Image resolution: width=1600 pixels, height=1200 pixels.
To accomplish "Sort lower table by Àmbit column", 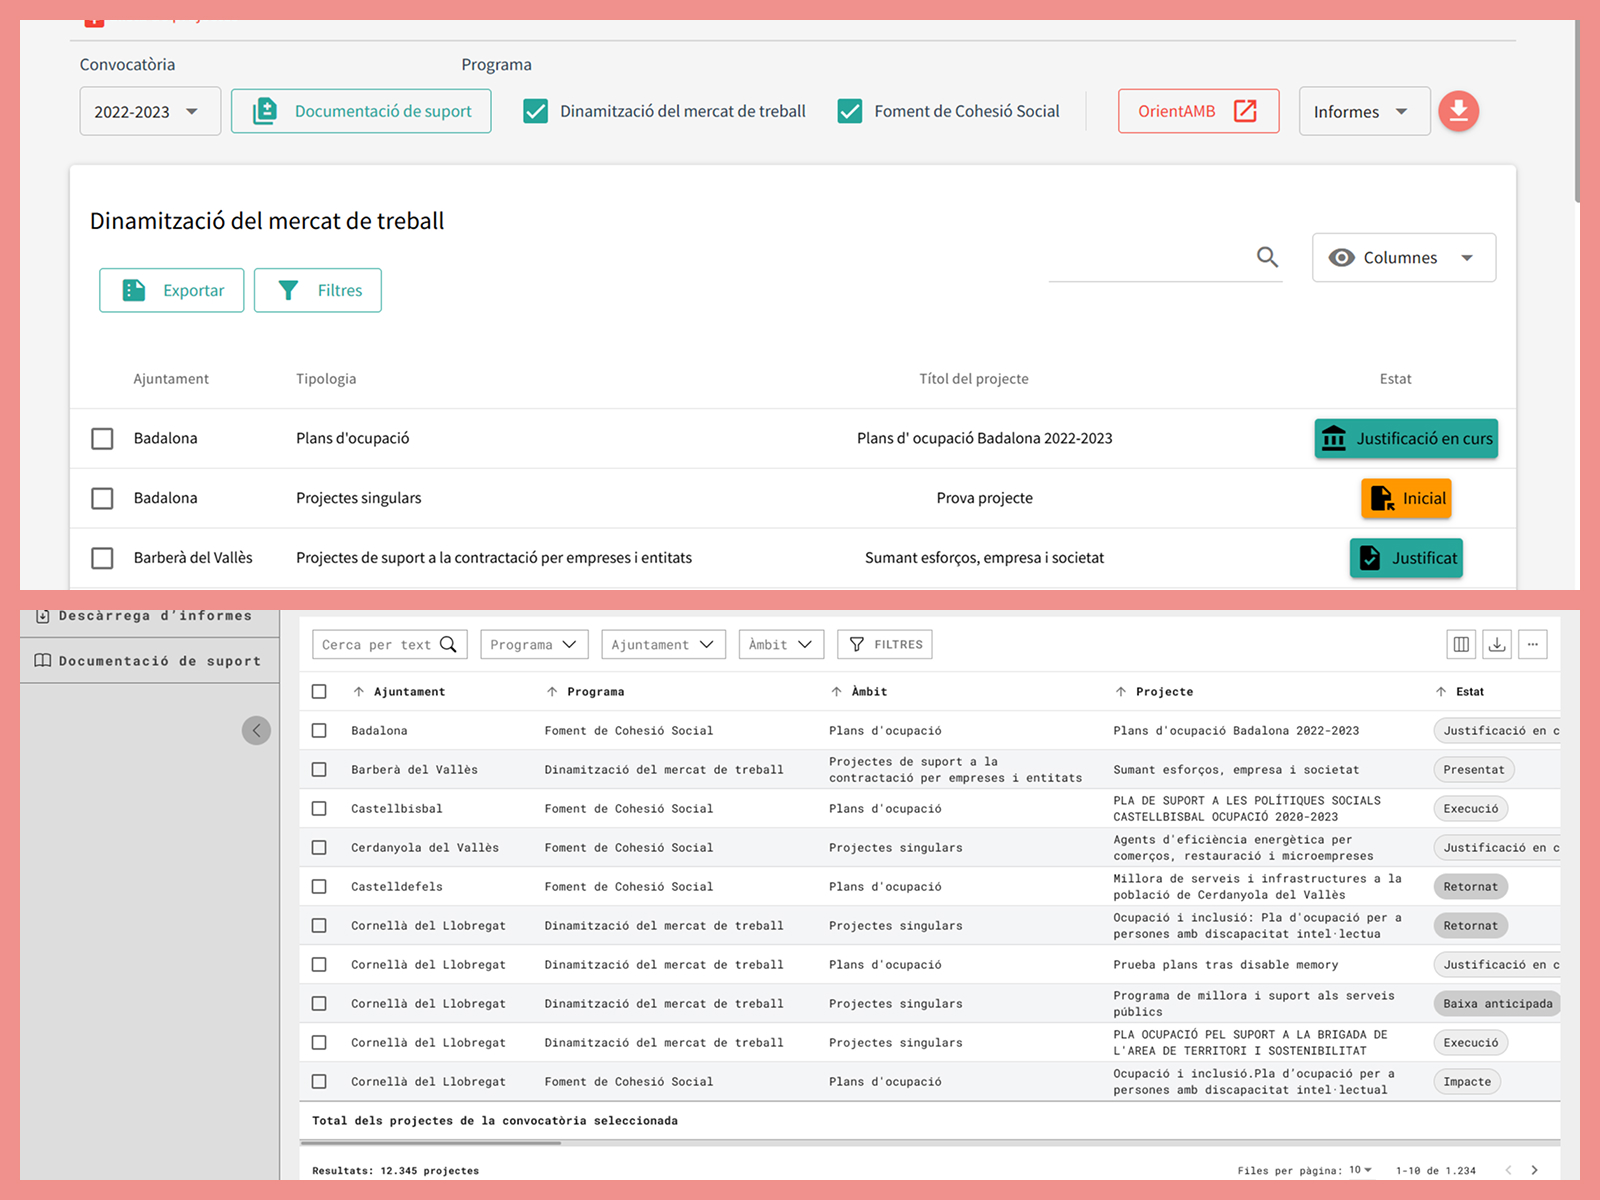I will [836, 691].
